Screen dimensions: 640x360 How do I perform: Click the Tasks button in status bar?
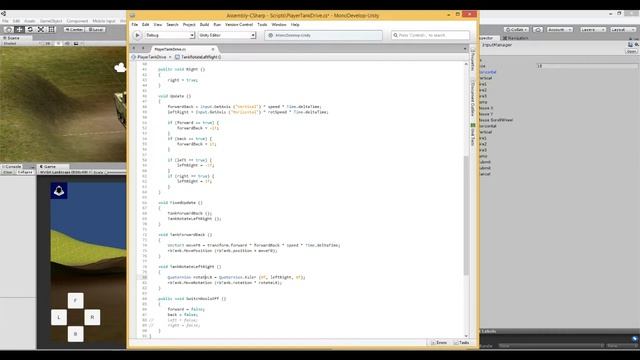click(462, 343)
